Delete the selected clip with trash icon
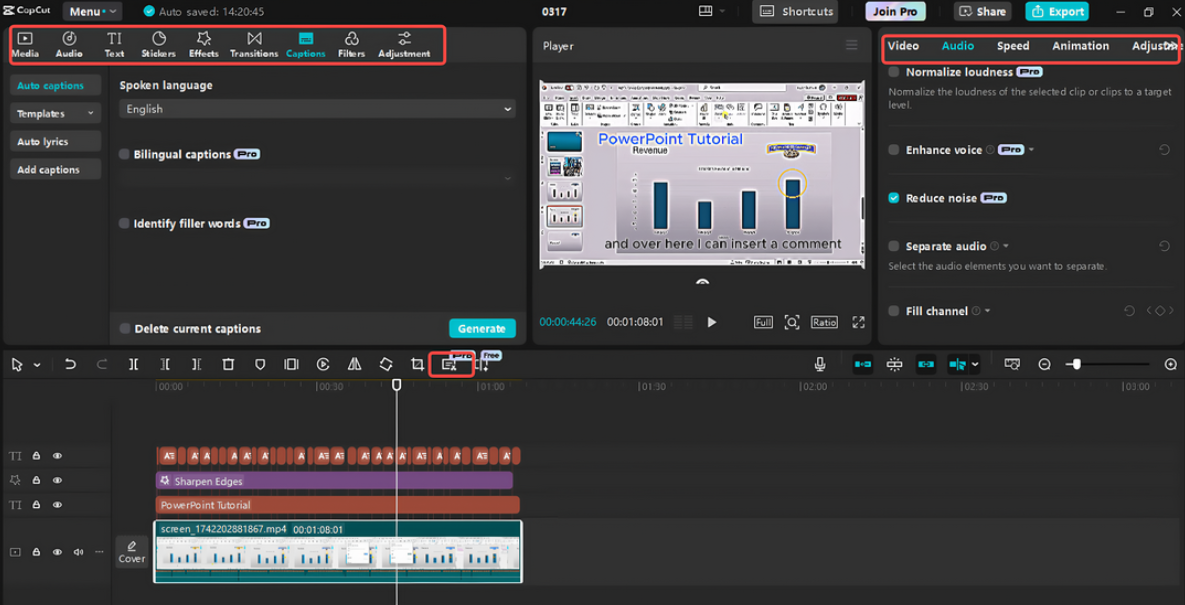 [228, 365]
